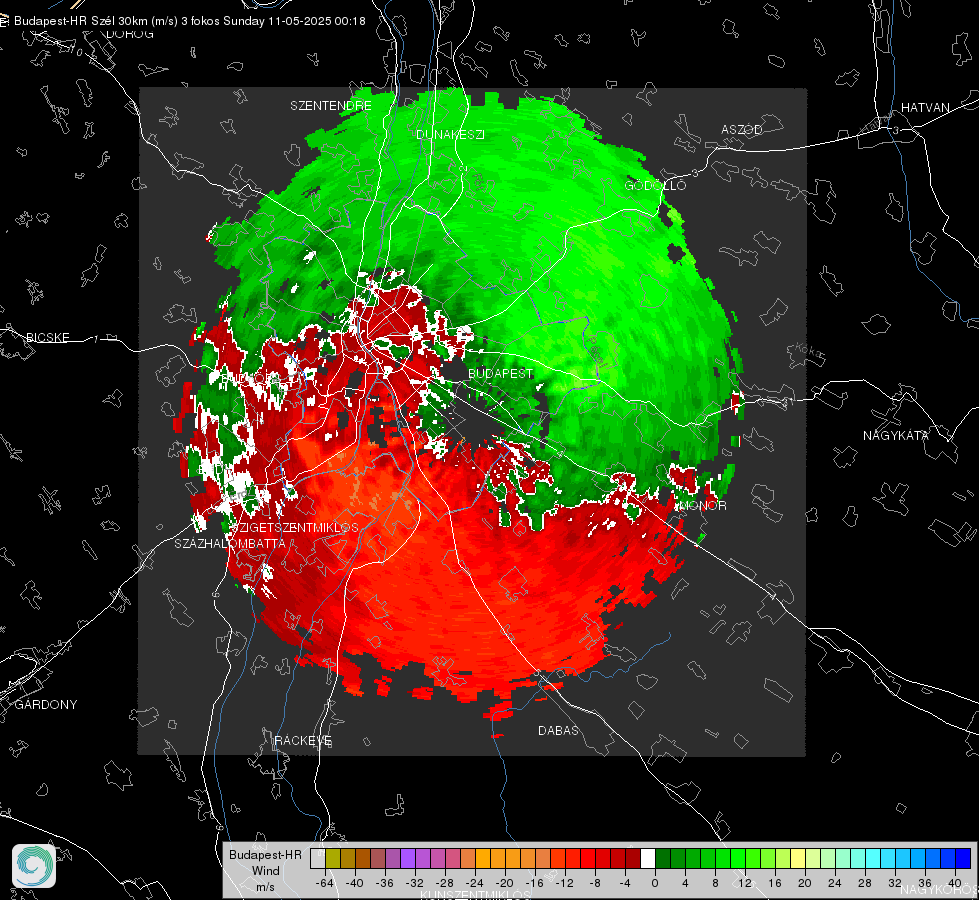This screenshot has width=979, height=900.
Task: Click the 'm/s' unit label in legend
Action: coord(265,887)
